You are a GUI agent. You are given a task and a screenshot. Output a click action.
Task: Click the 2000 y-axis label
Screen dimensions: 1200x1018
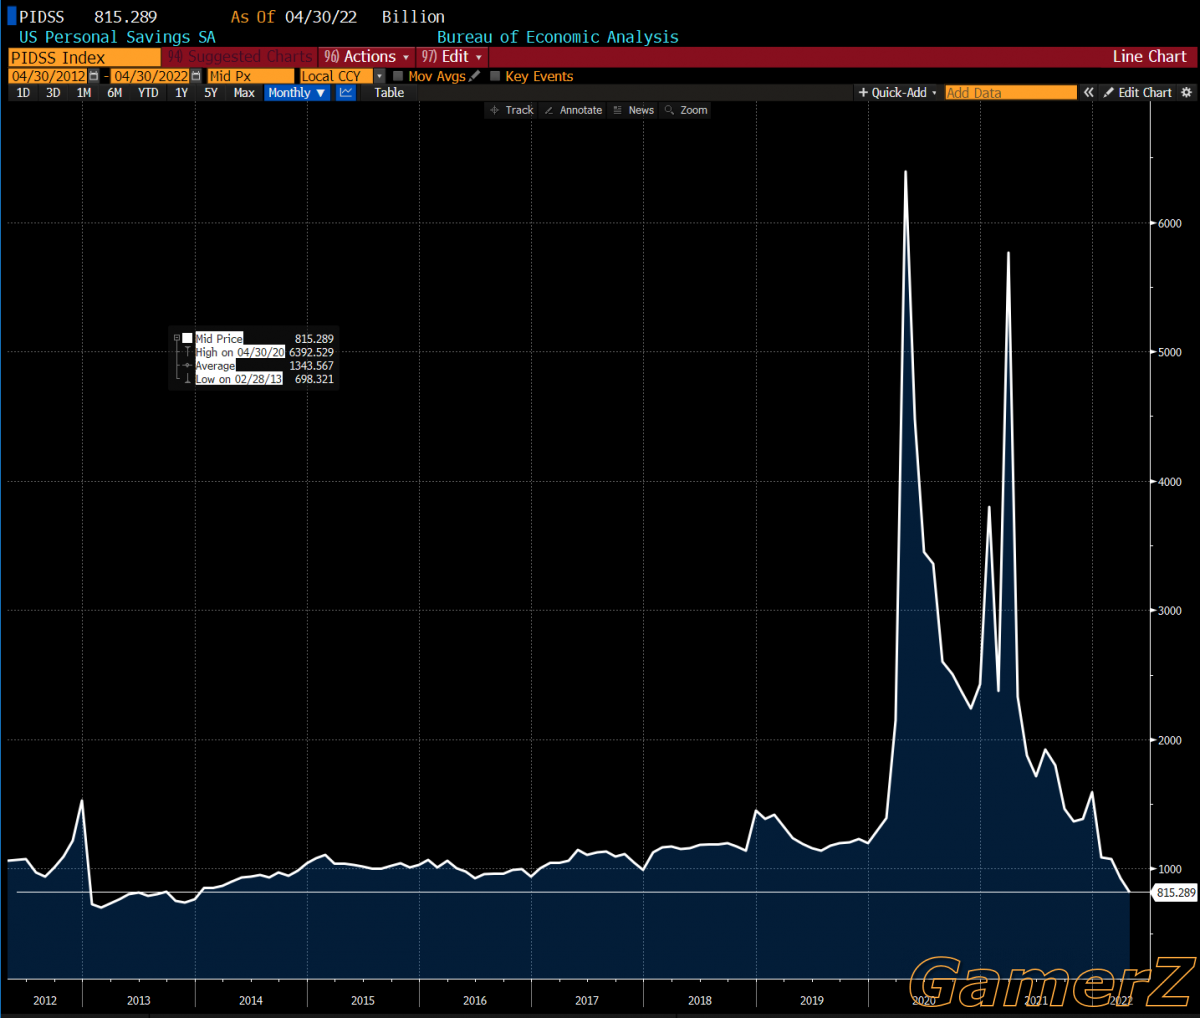coord(1170,741)
